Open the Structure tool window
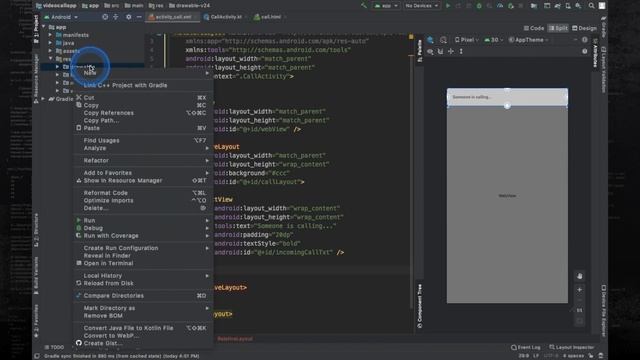Screen dimensions: 640x360 tap(36, 230)
